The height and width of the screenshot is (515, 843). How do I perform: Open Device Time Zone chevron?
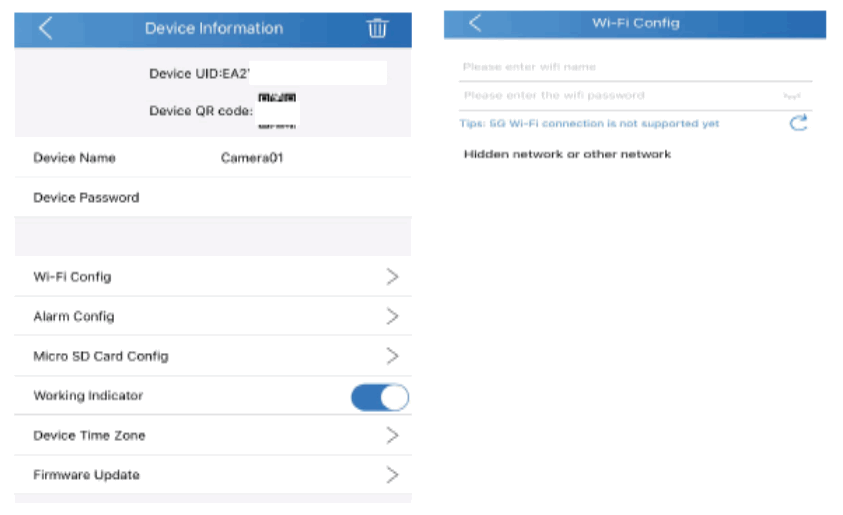tap(392, 436)
